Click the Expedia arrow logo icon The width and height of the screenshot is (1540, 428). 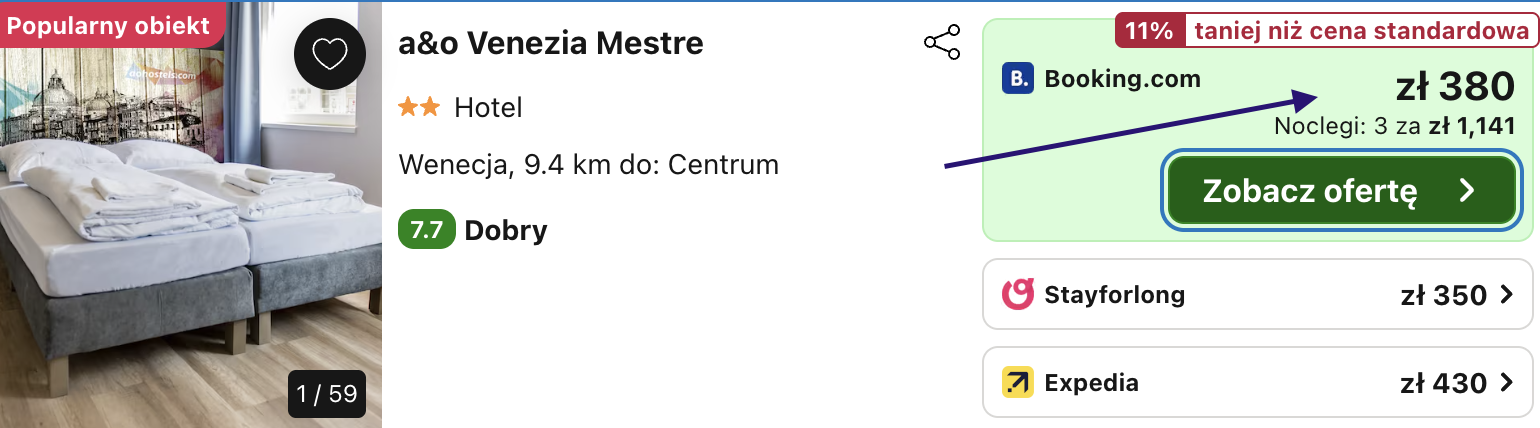tap(1017, 382)
